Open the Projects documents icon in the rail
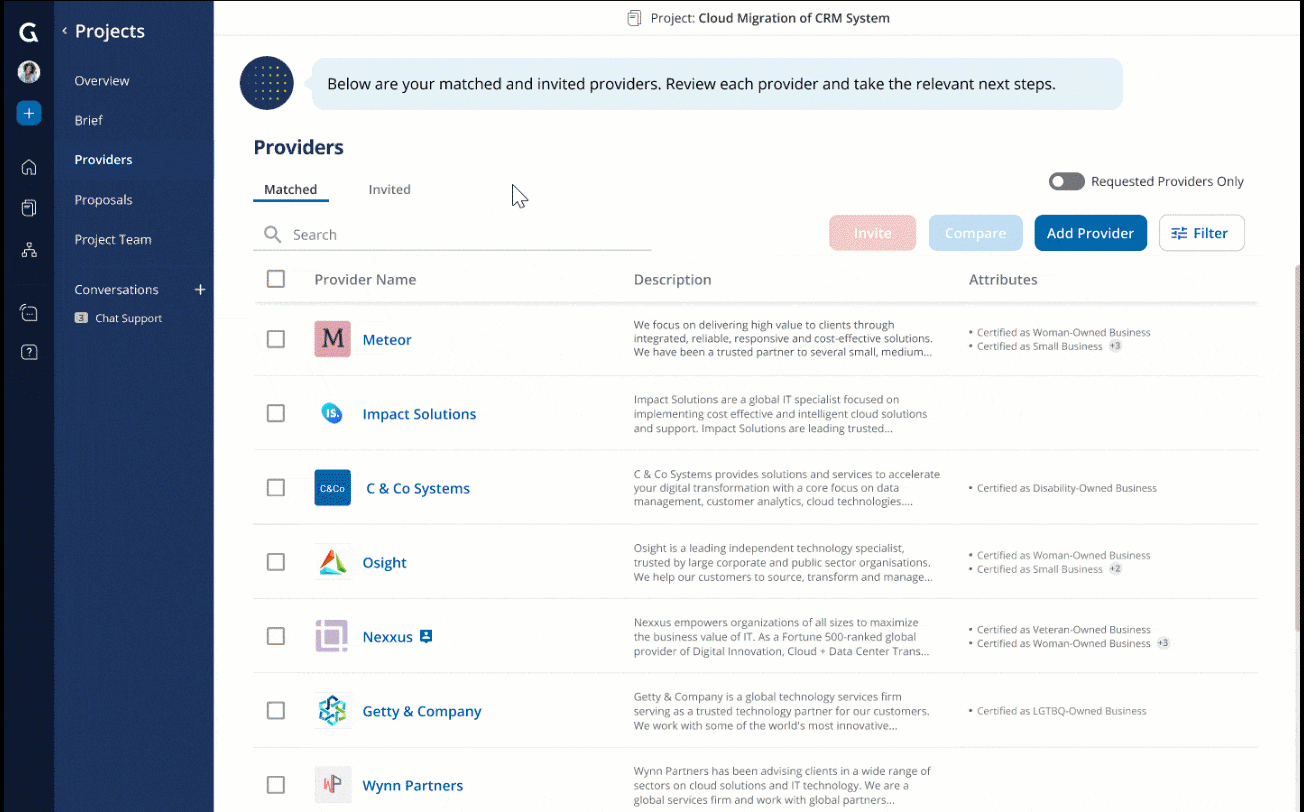 point(28,207)
